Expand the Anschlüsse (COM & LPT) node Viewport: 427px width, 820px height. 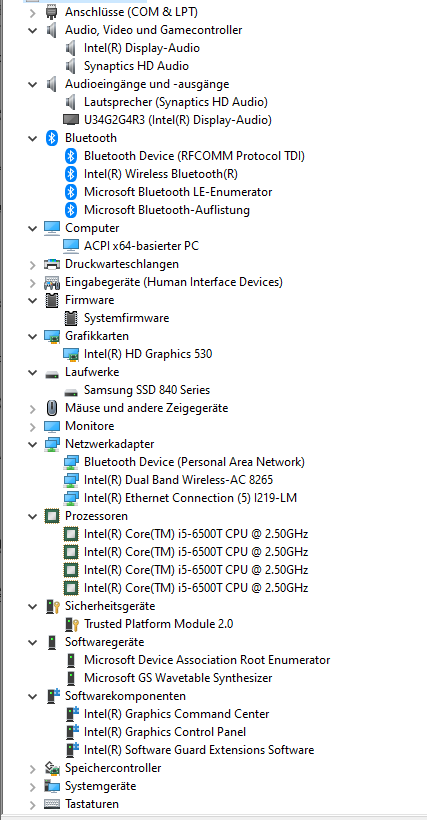pos(32,12)
